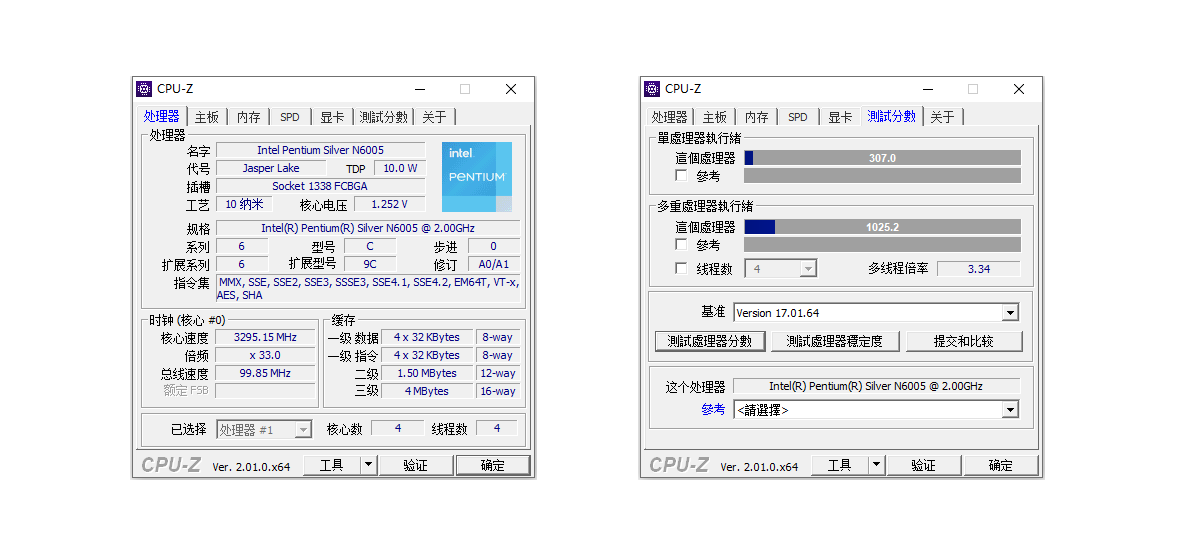Click the 代号 Jasper Lake field

pyautogui.click(x=271, y=168)
